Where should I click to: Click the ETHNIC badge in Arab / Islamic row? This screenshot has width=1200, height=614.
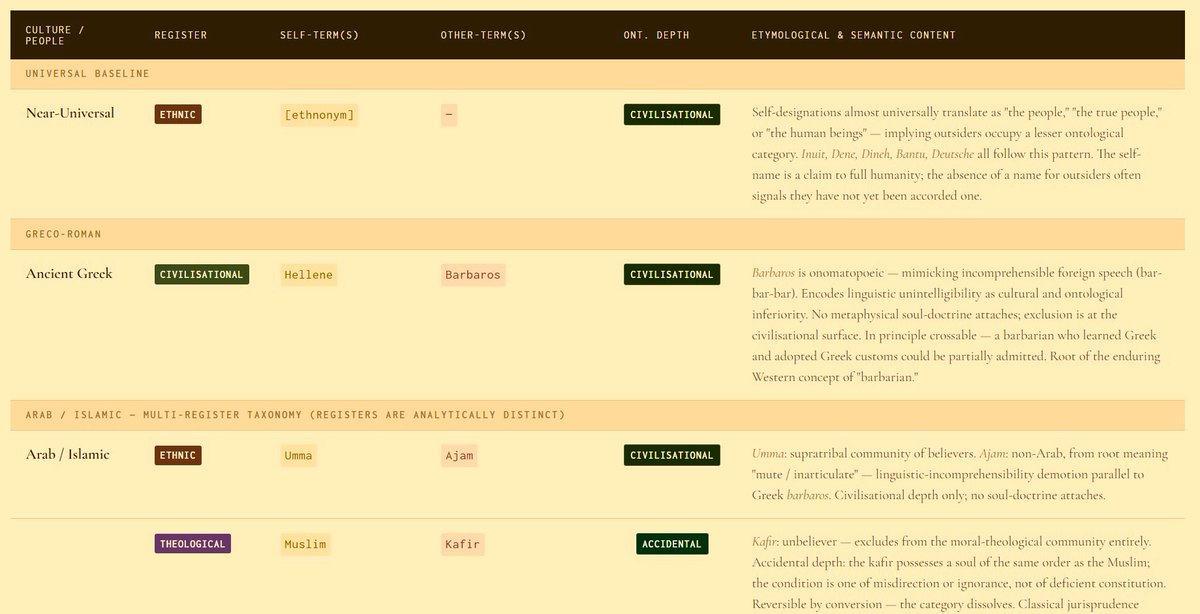pyautogui.click(x=178, y=455)
